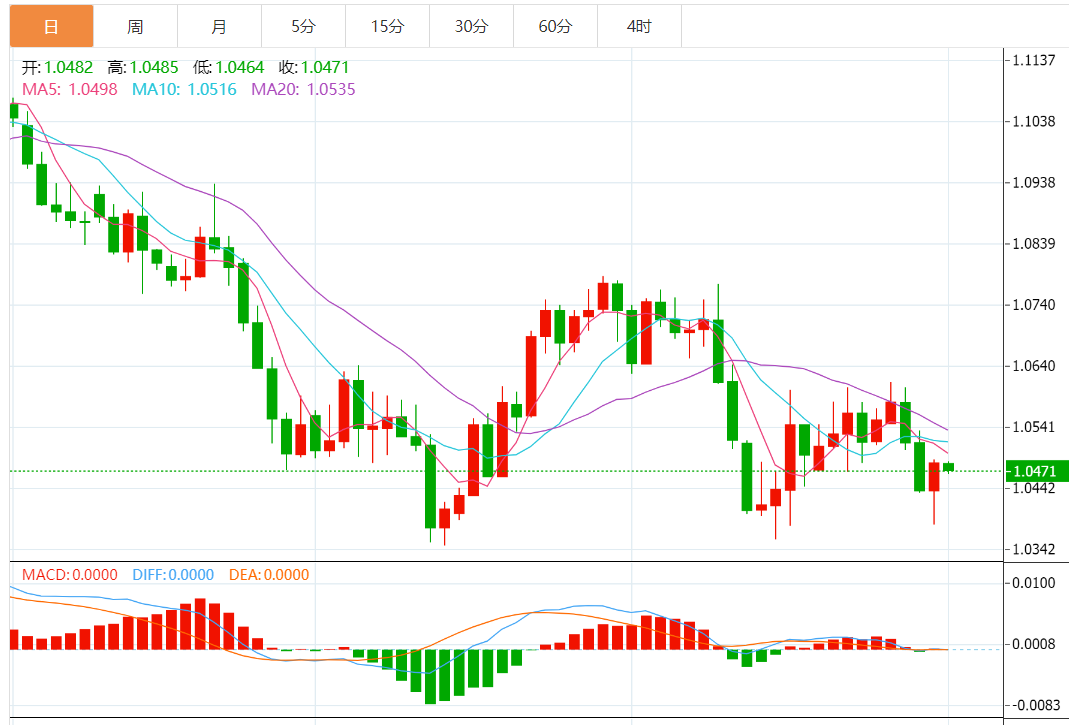The width and height of the screenshot is (1069, 725).
Task: Click the high price 高:1.0485
Action: [x=142, y=68]
